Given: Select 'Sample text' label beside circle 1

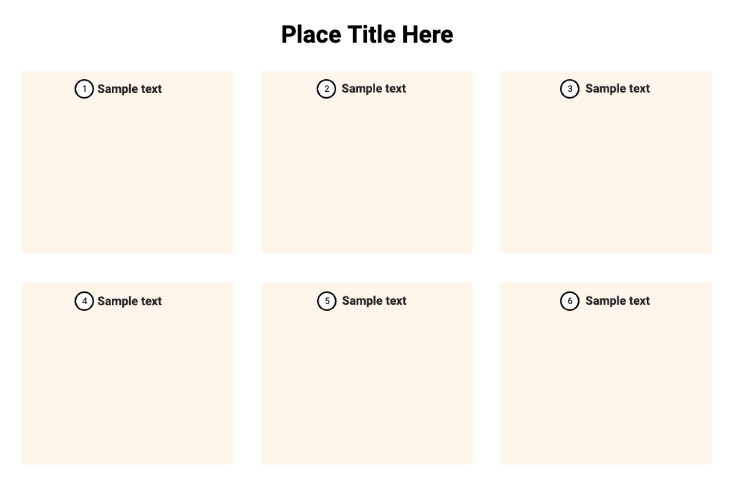Looking at the screenshot, I should click(129, 89).
